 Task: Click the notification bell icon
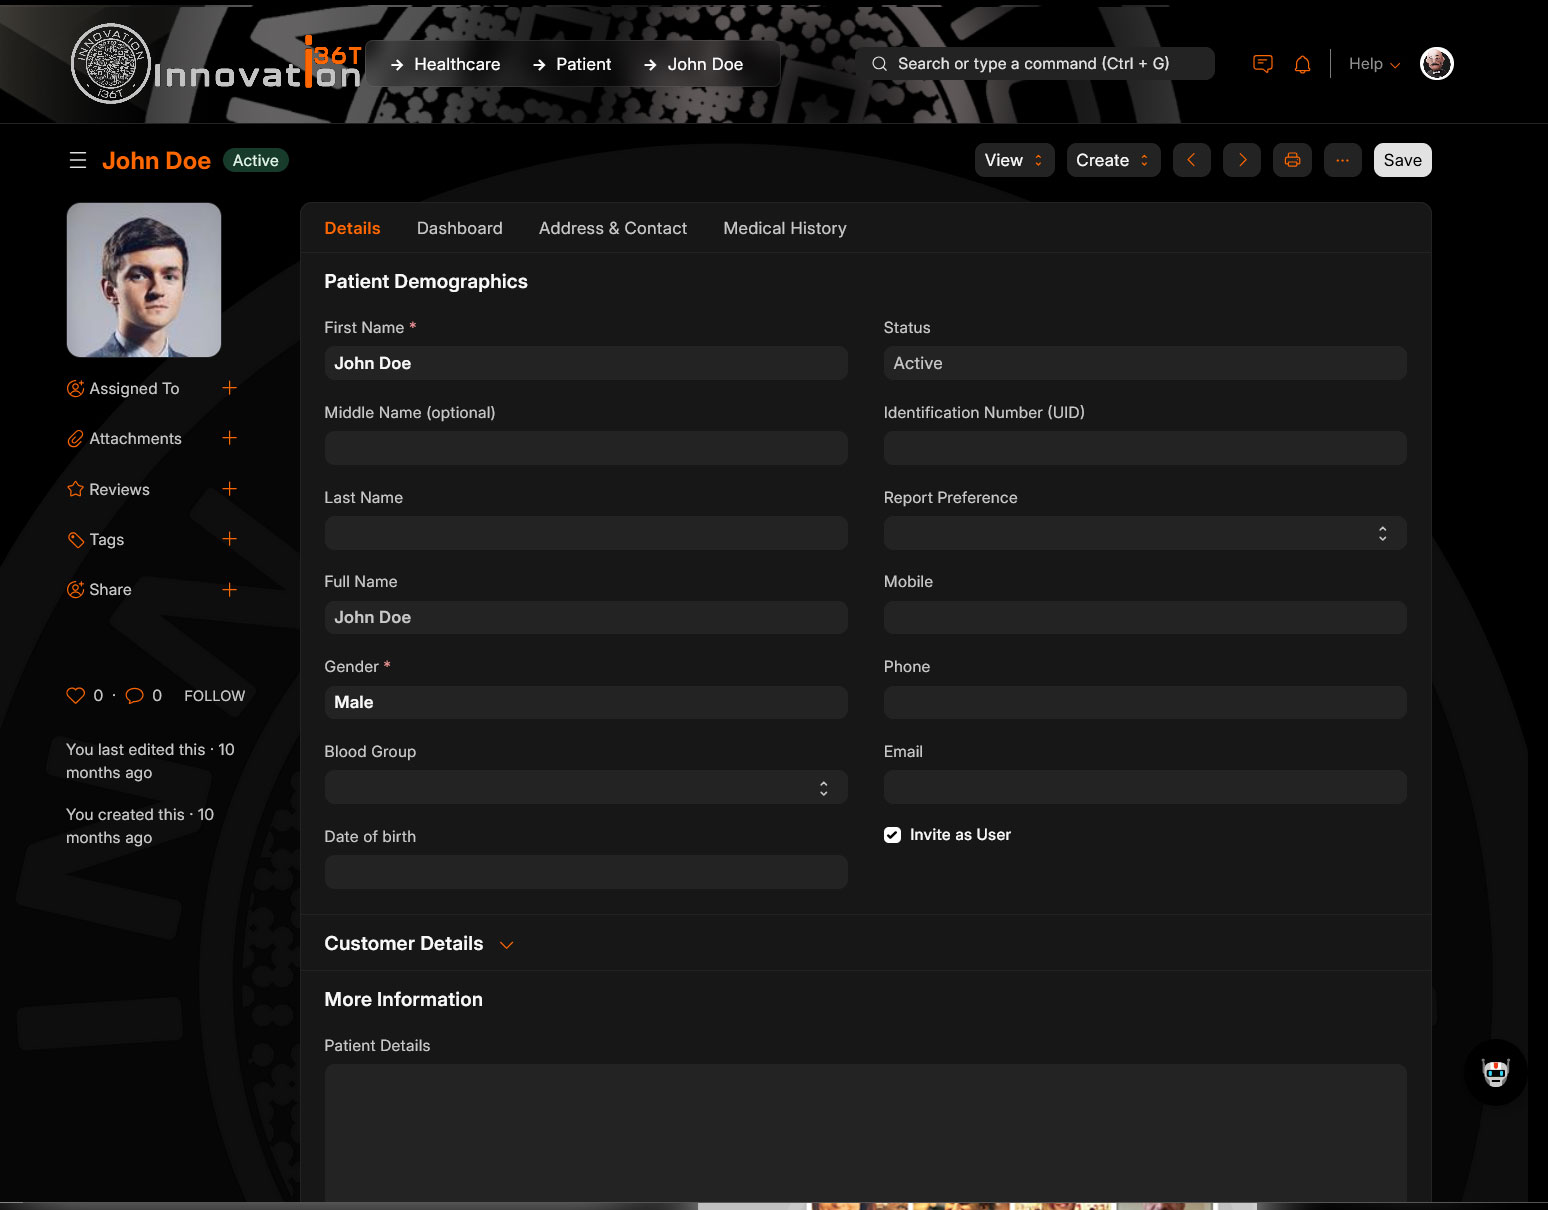tap(1302, 64)
